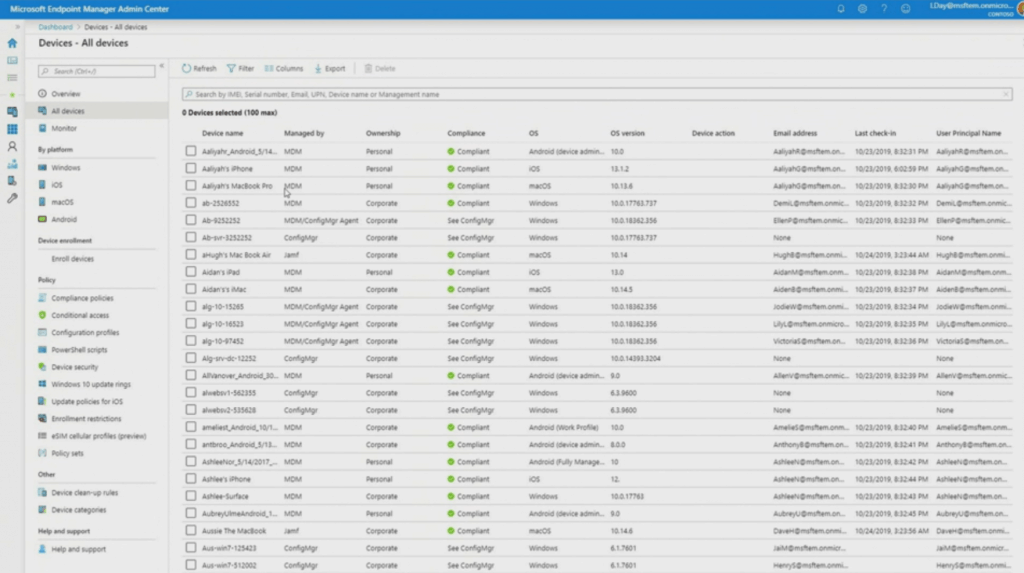Open Enroll devices
The image size is (1024, 573).
72,259
